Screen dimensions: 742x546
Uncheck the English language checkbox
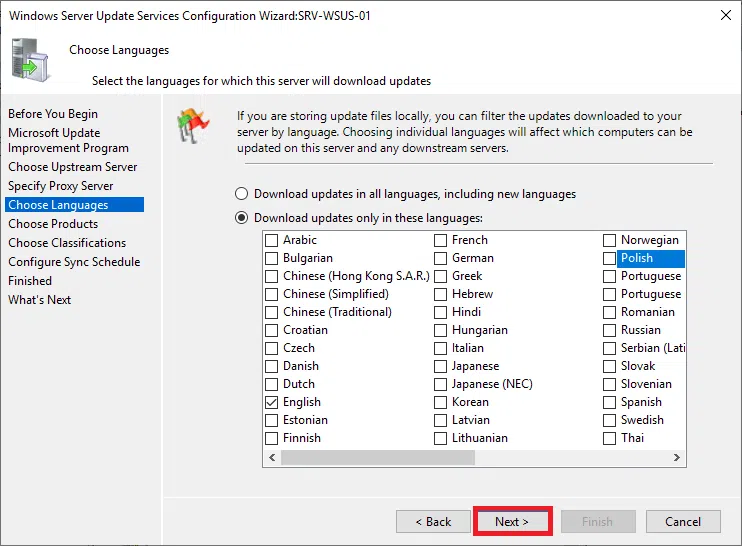[x=272, y=402]
